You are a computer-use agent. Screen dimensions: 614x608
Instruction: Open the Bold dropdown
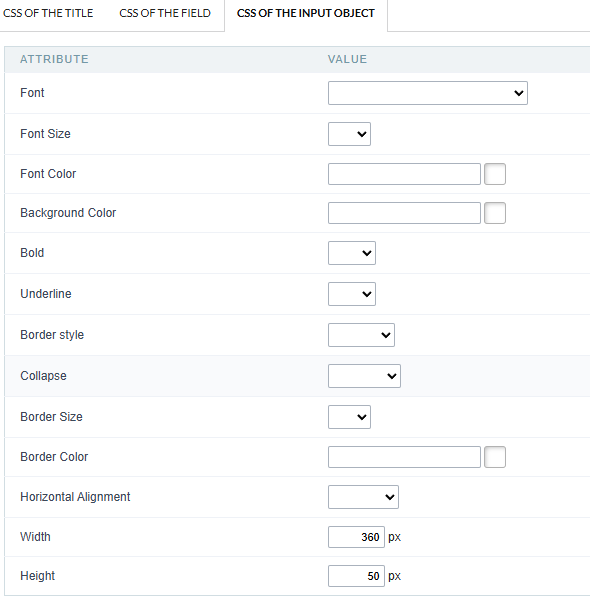click(x=352, y=253)
